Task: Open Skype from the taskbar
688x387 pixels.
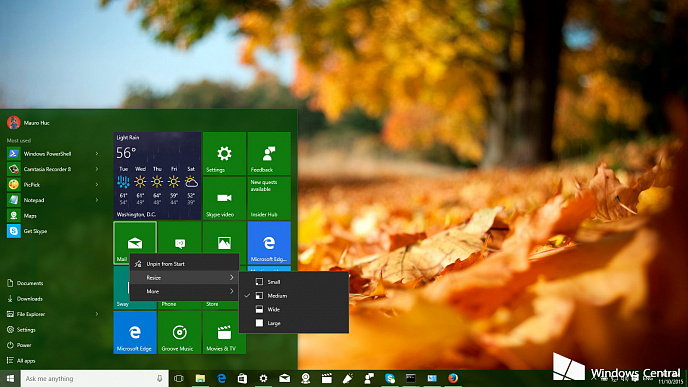Action: pos(390,378)
